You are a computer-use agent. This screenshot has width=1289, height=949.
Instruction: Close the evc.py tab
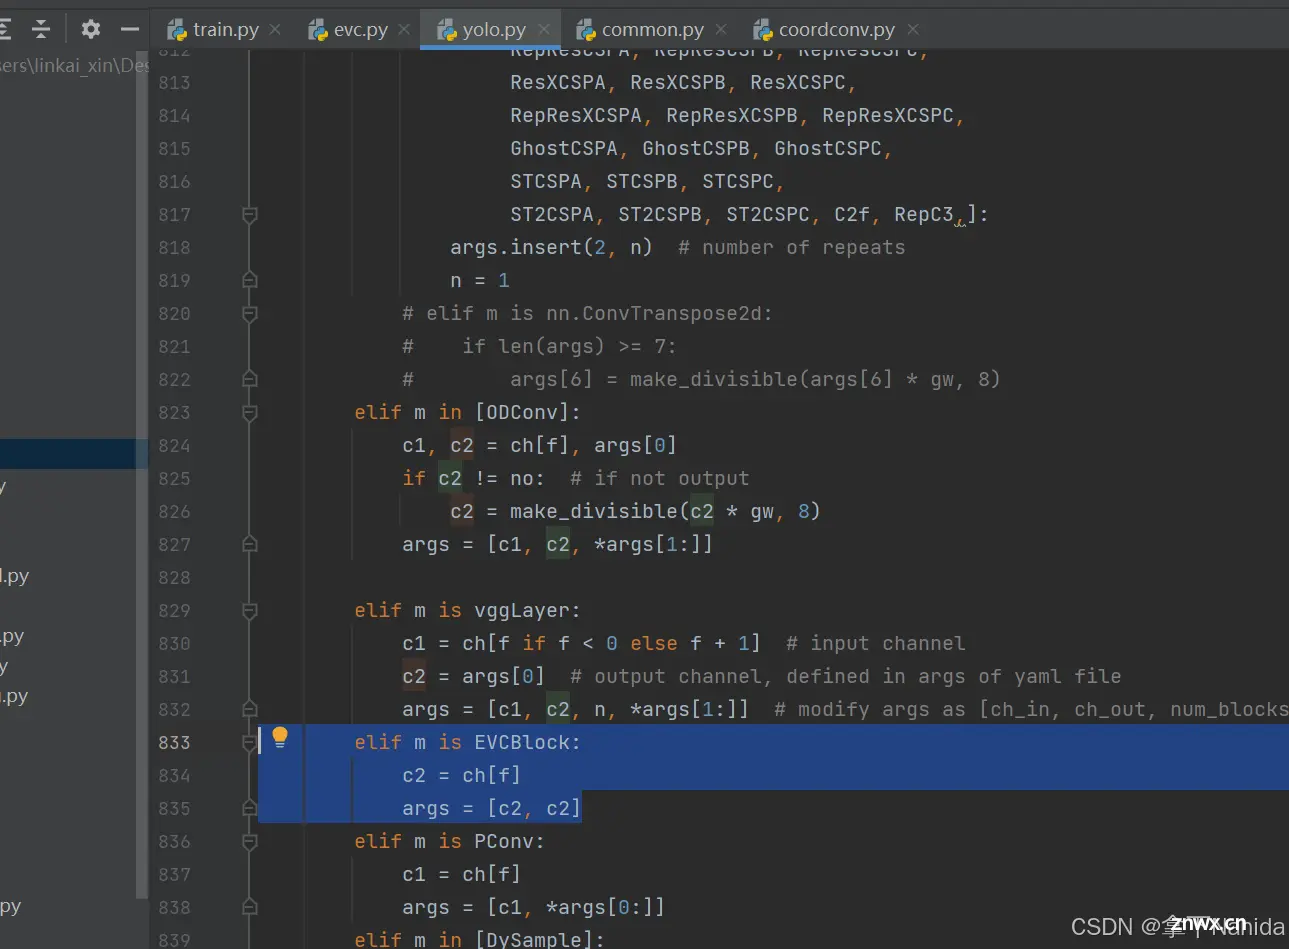pyautogui.click(x=404, y=29)
